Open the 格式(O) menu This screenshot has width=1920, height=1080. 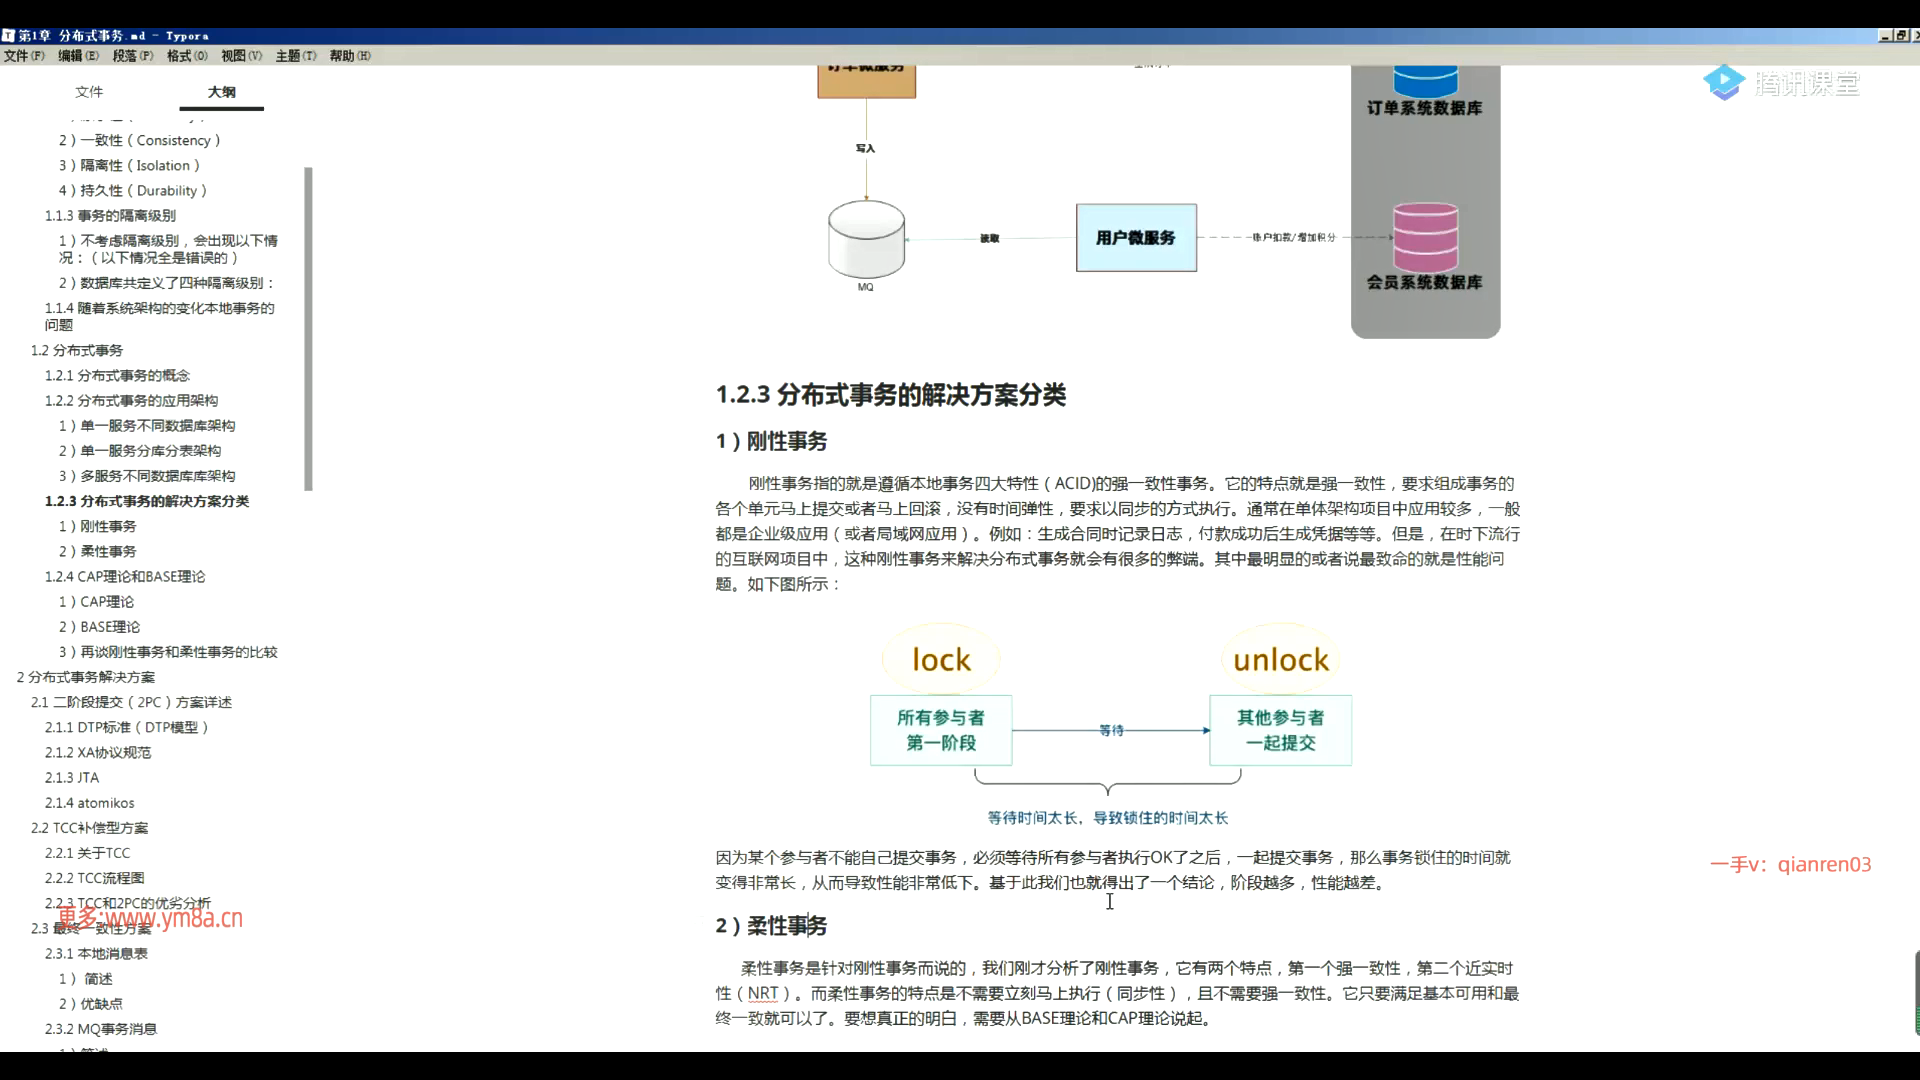point(187,56)
